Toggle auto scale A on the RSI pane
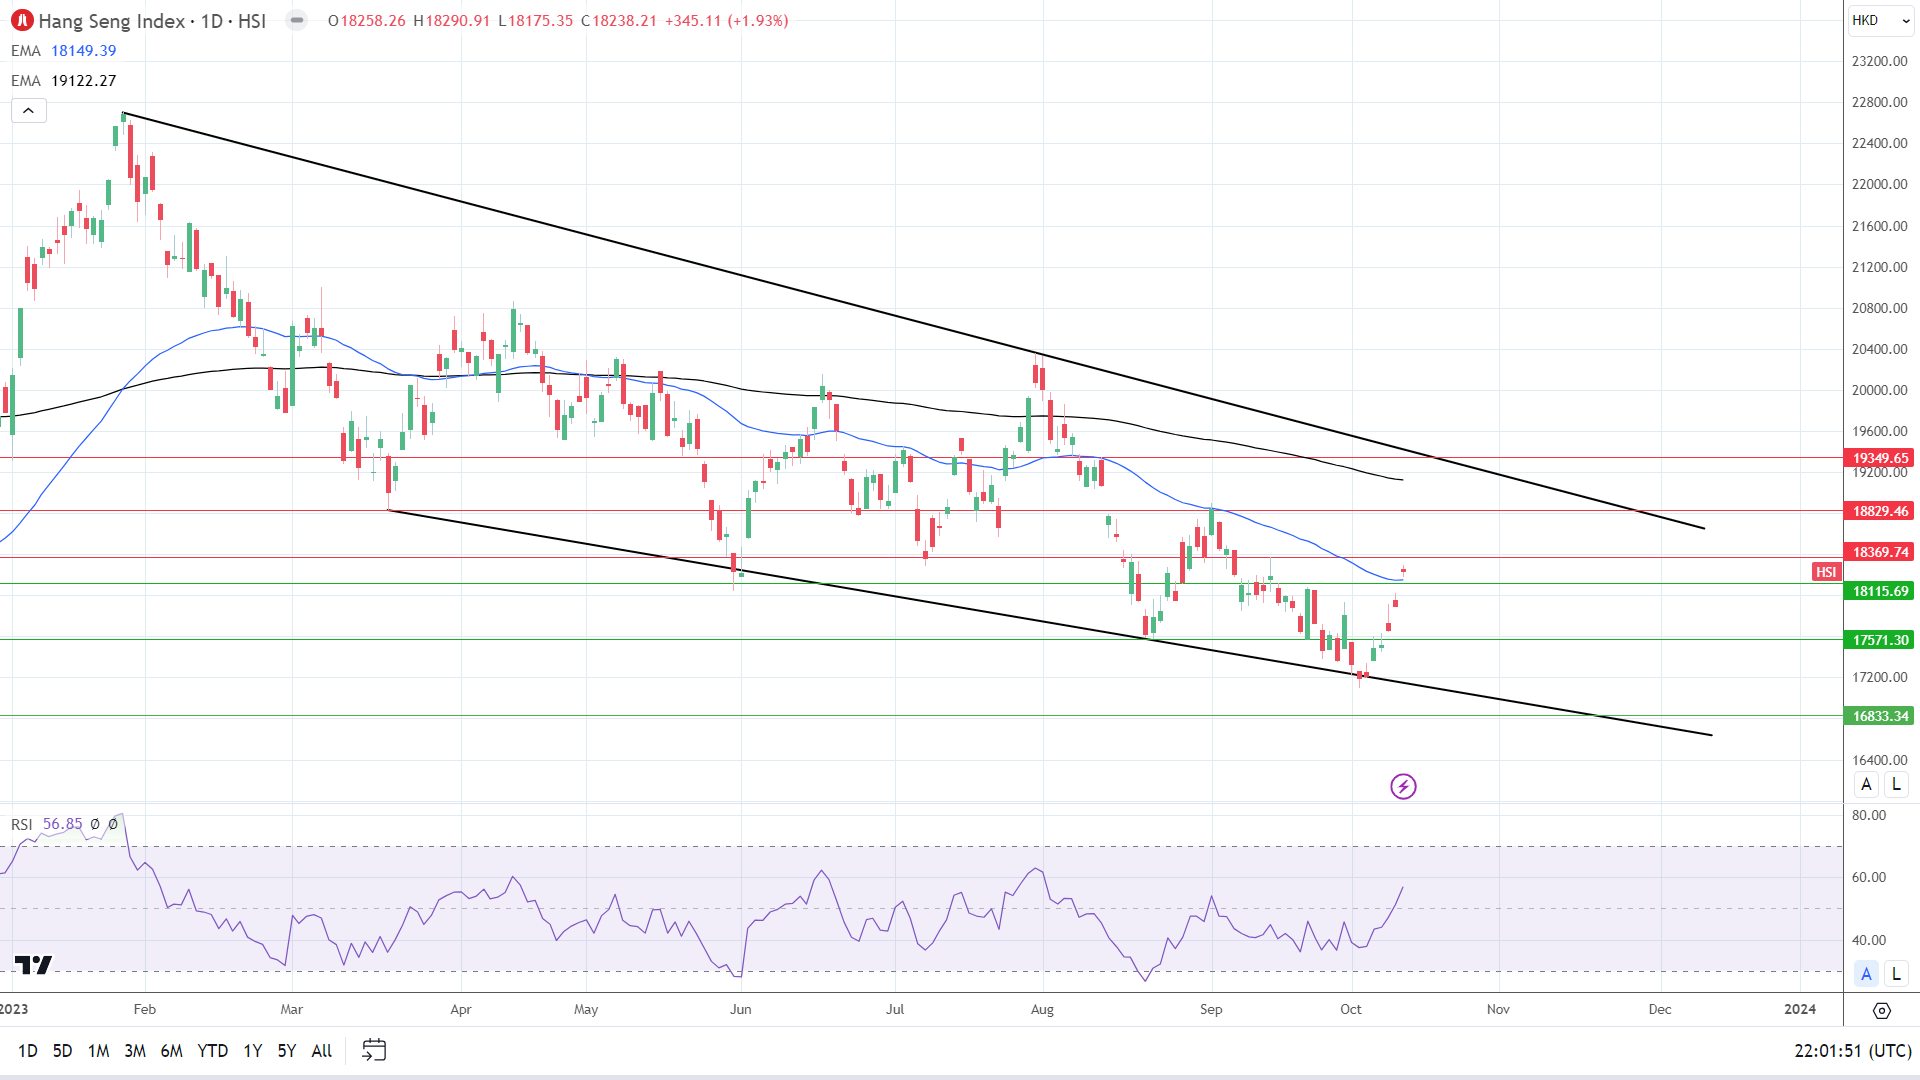The width and height of the screenshot is (1920, 1080). (x=1866, y=974)
